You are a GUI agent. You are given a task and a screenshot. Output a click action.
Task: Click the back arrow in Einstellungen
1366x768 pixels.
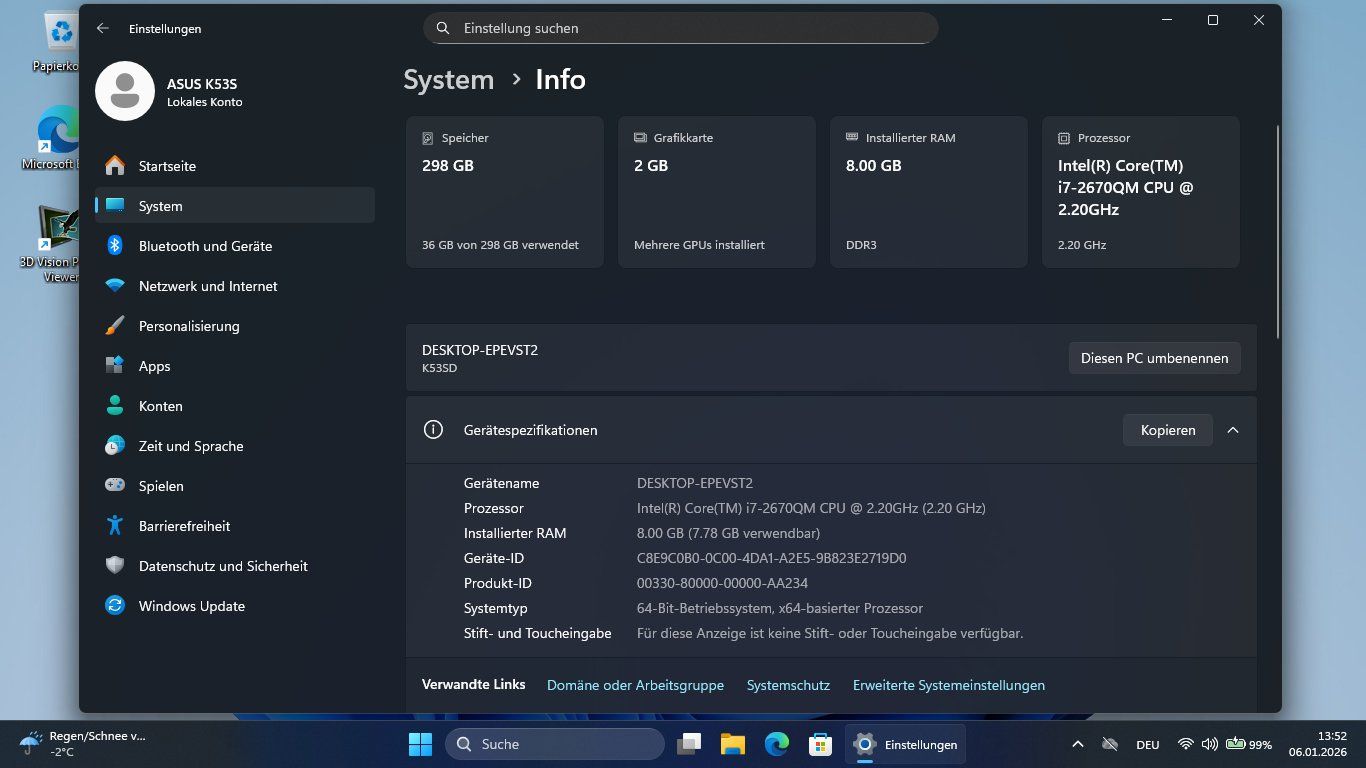(102, 29)
